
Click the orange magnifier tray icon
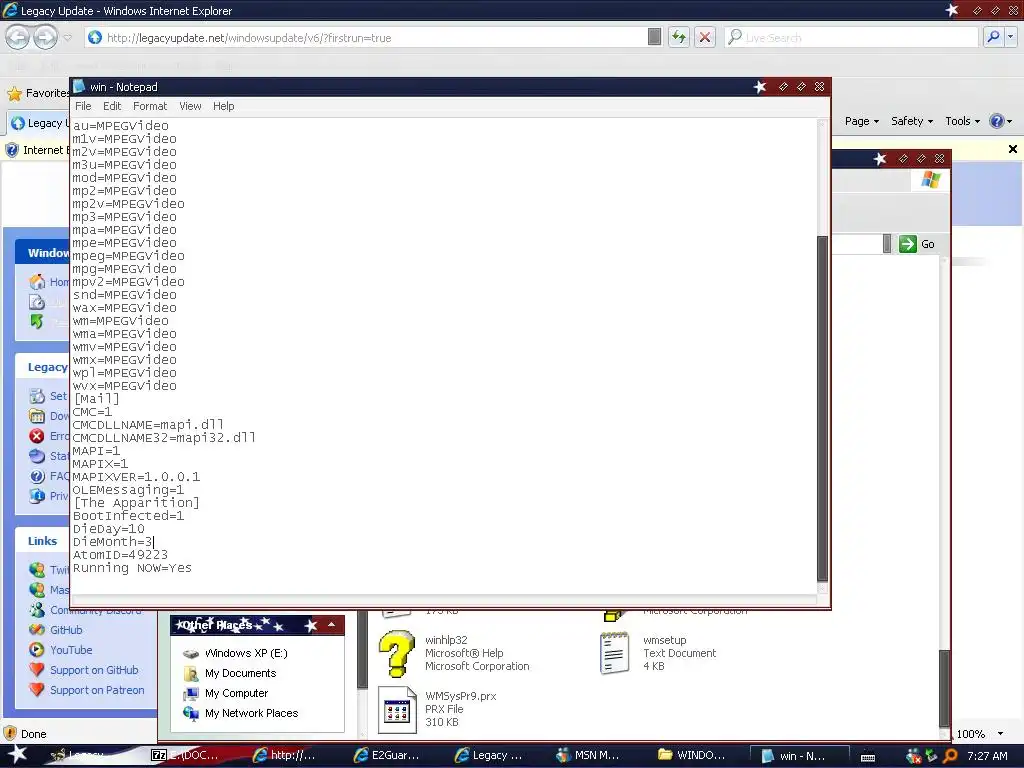(x=950, y=756)
